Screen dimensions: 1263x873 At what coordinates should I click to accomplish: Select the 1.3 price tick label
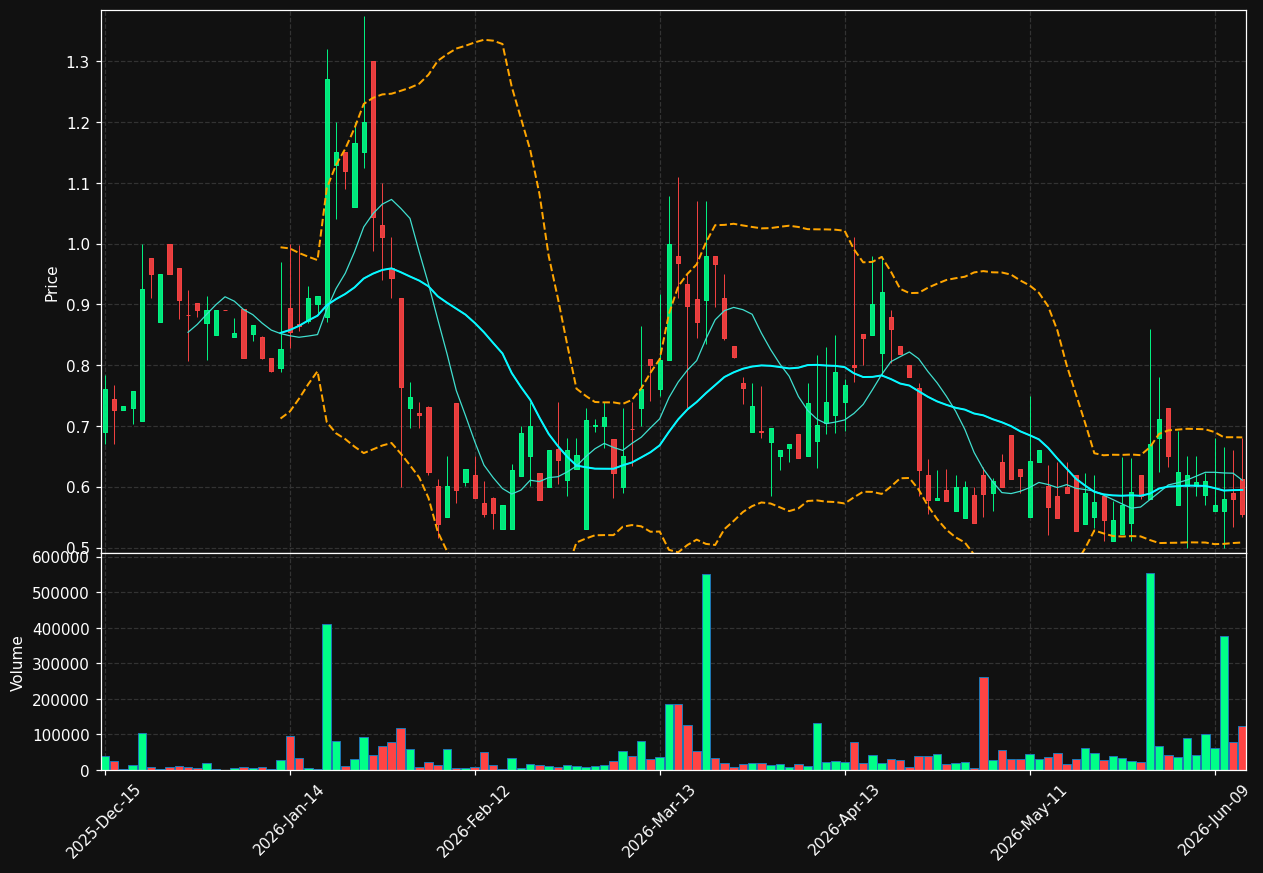(78, 62)
